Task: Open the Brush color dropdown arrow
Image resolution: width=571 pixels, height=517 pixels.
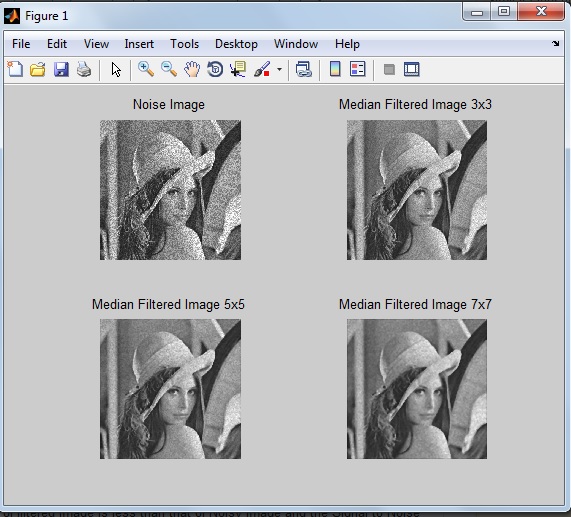Action: point(279,69)
